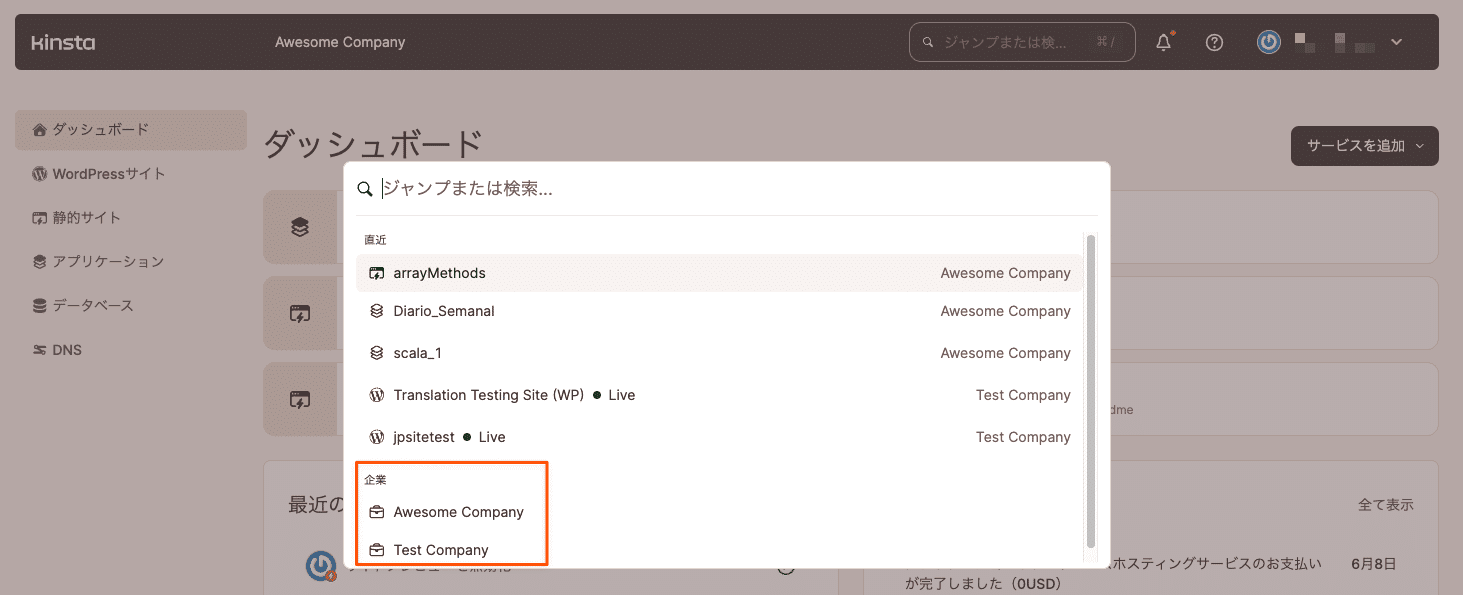Select Translation Testing Site (WP) result
The image size is (1463, 595).
point(719,395)
